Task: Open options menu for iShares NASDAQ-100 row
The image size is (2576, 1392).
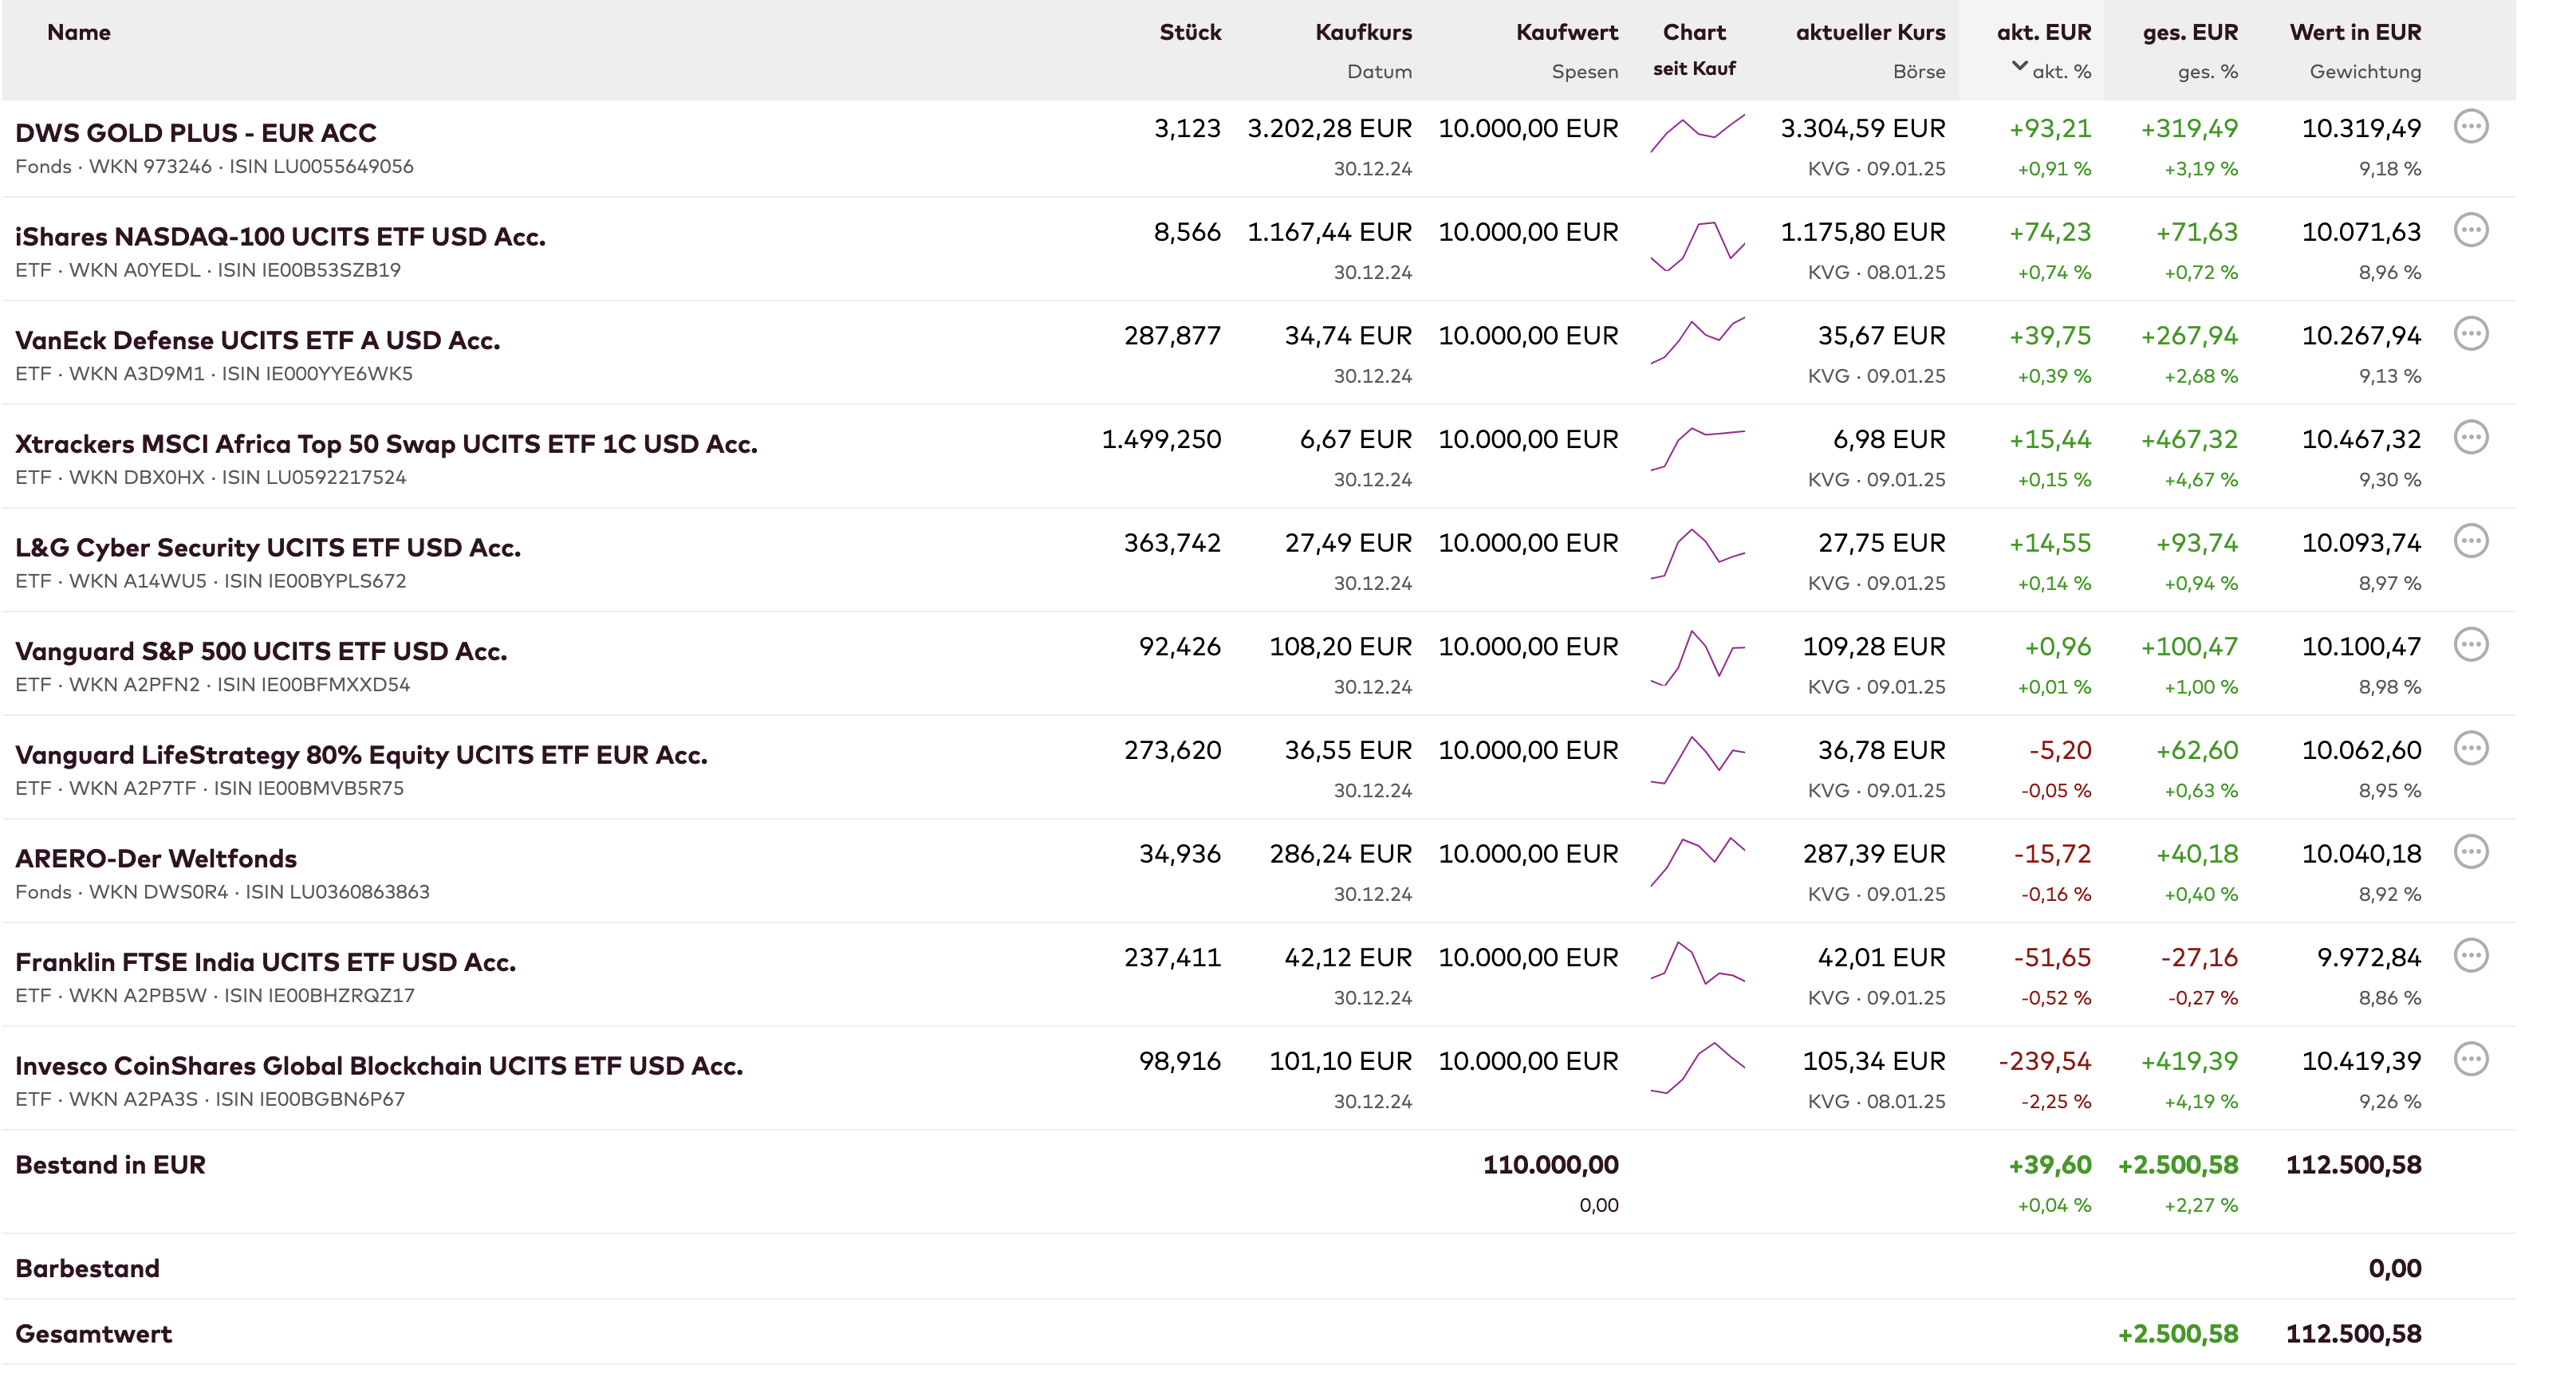Action: [2470, 231]
